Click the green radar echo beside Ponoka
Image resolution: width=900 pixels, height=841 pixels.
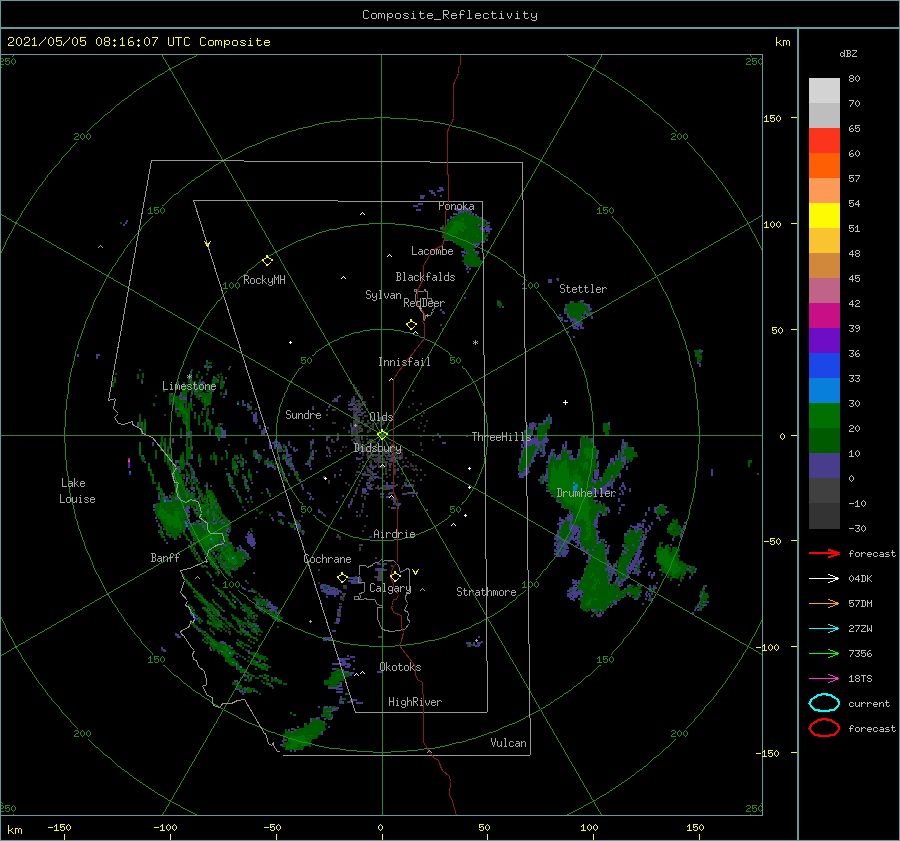pyautogui.click(x=465, y=230)
